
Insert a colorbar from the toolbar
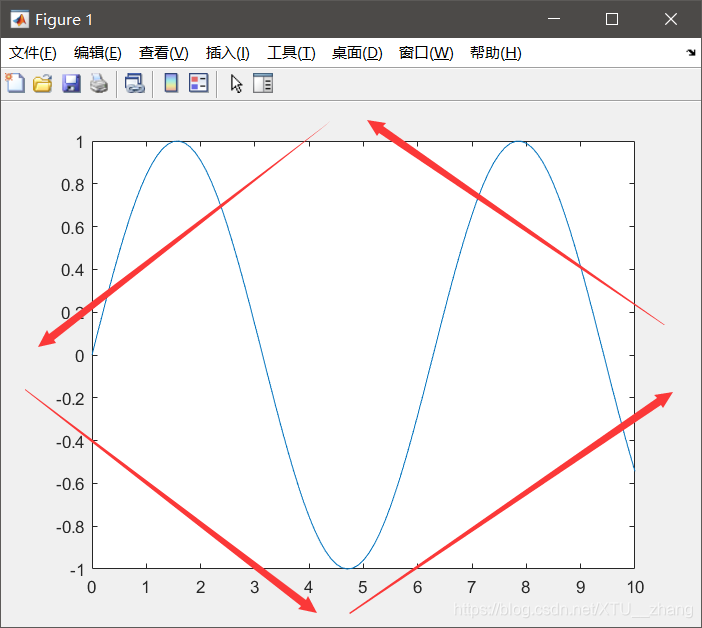pos(171,83)
